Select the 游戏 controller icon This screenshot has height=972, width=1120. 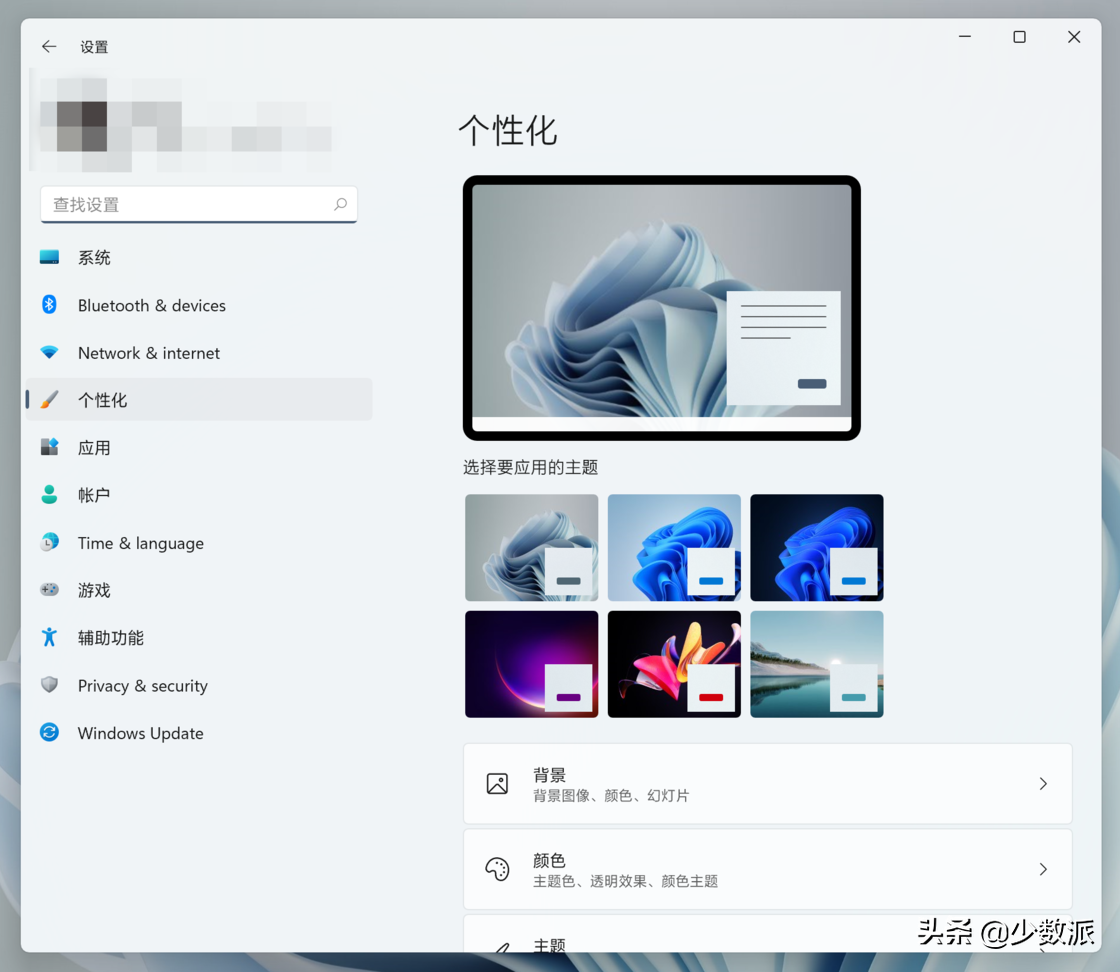point(49,590)
